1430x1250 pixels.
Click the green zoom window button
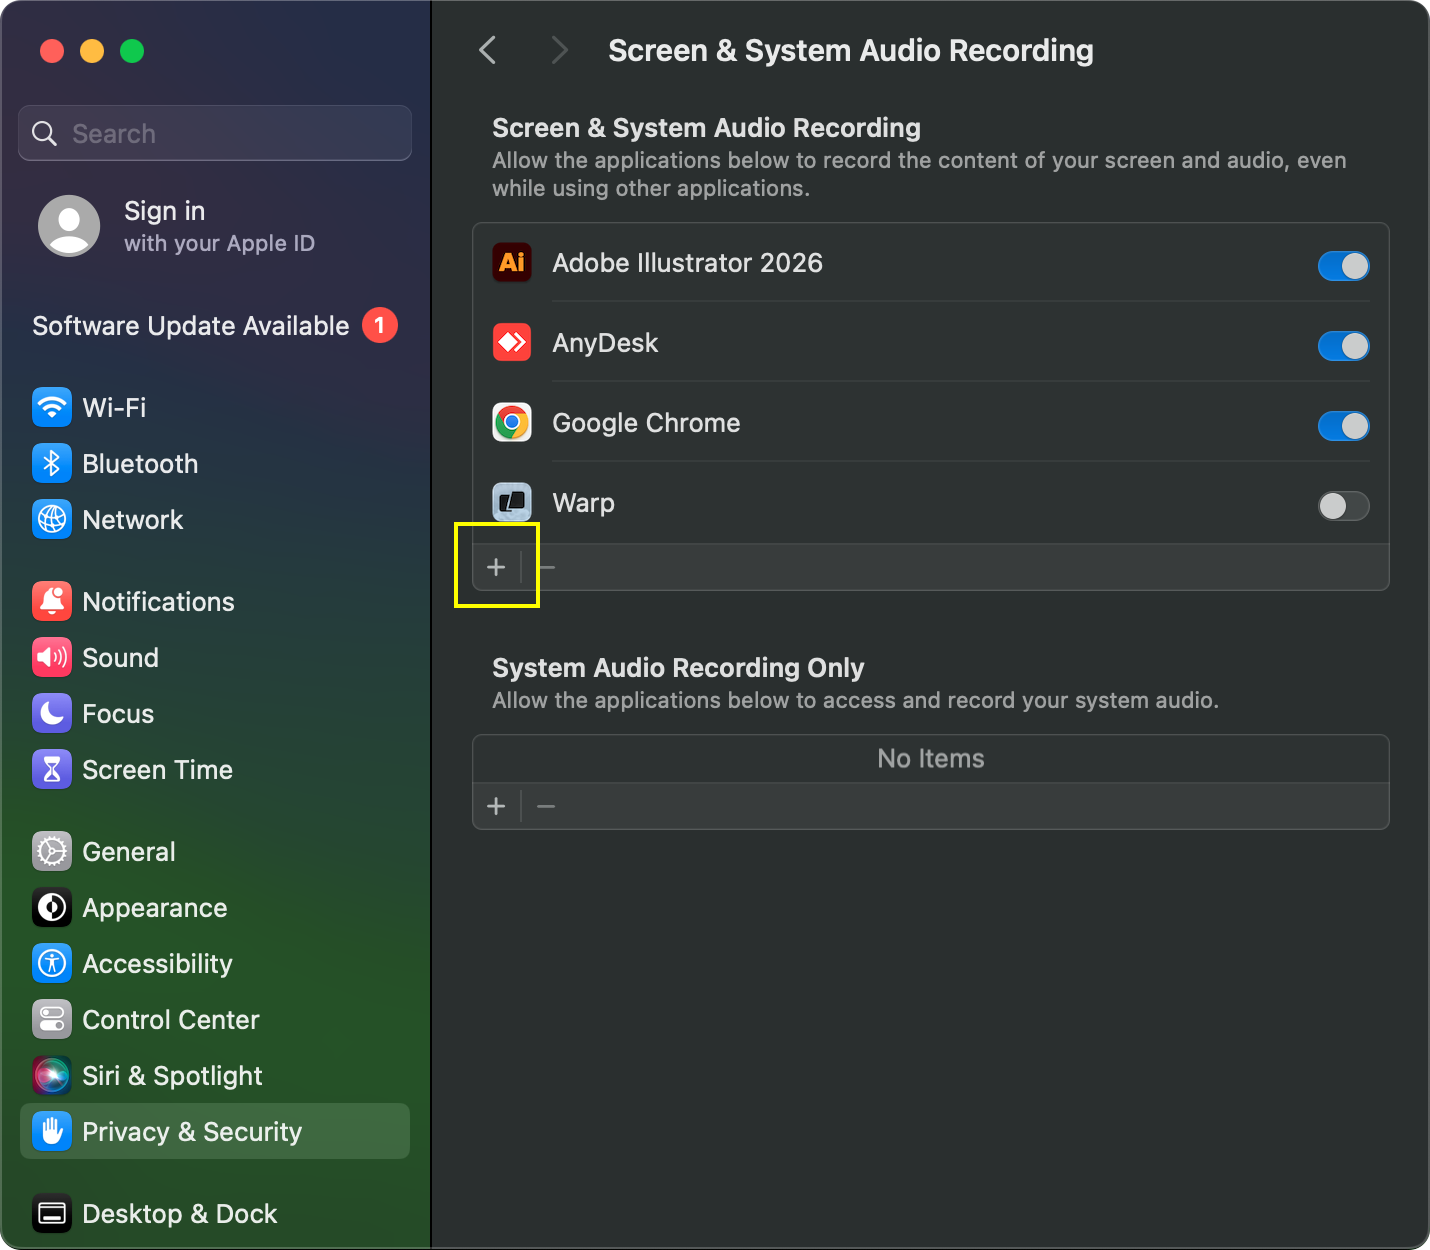(x=132, y=51)
